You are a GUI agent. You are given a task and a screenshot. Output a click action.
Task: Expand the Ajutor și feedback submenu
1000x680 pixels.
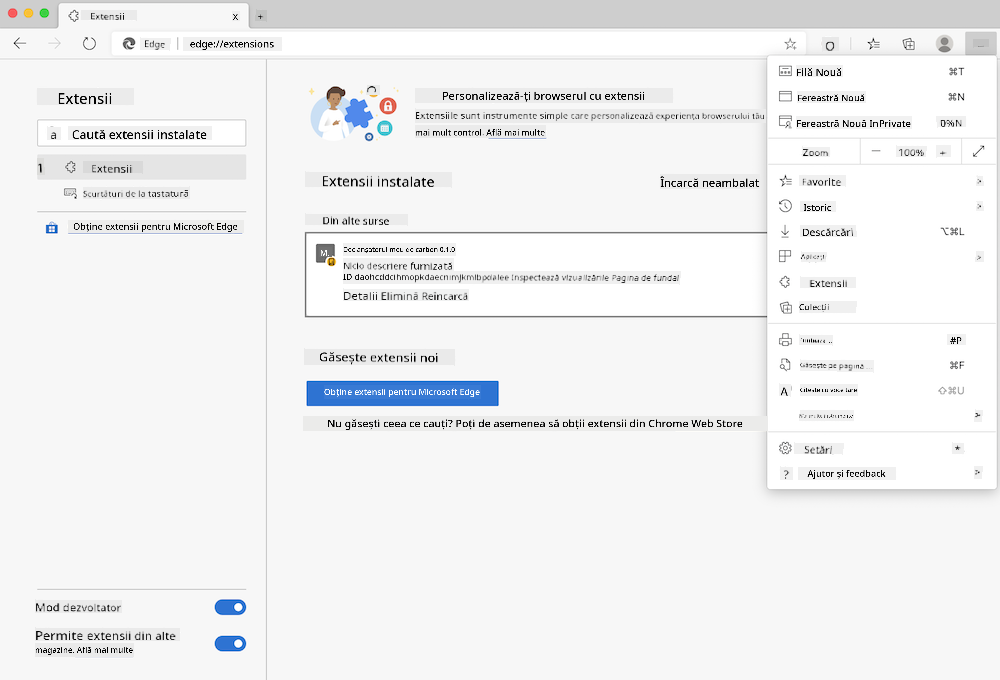977,472
